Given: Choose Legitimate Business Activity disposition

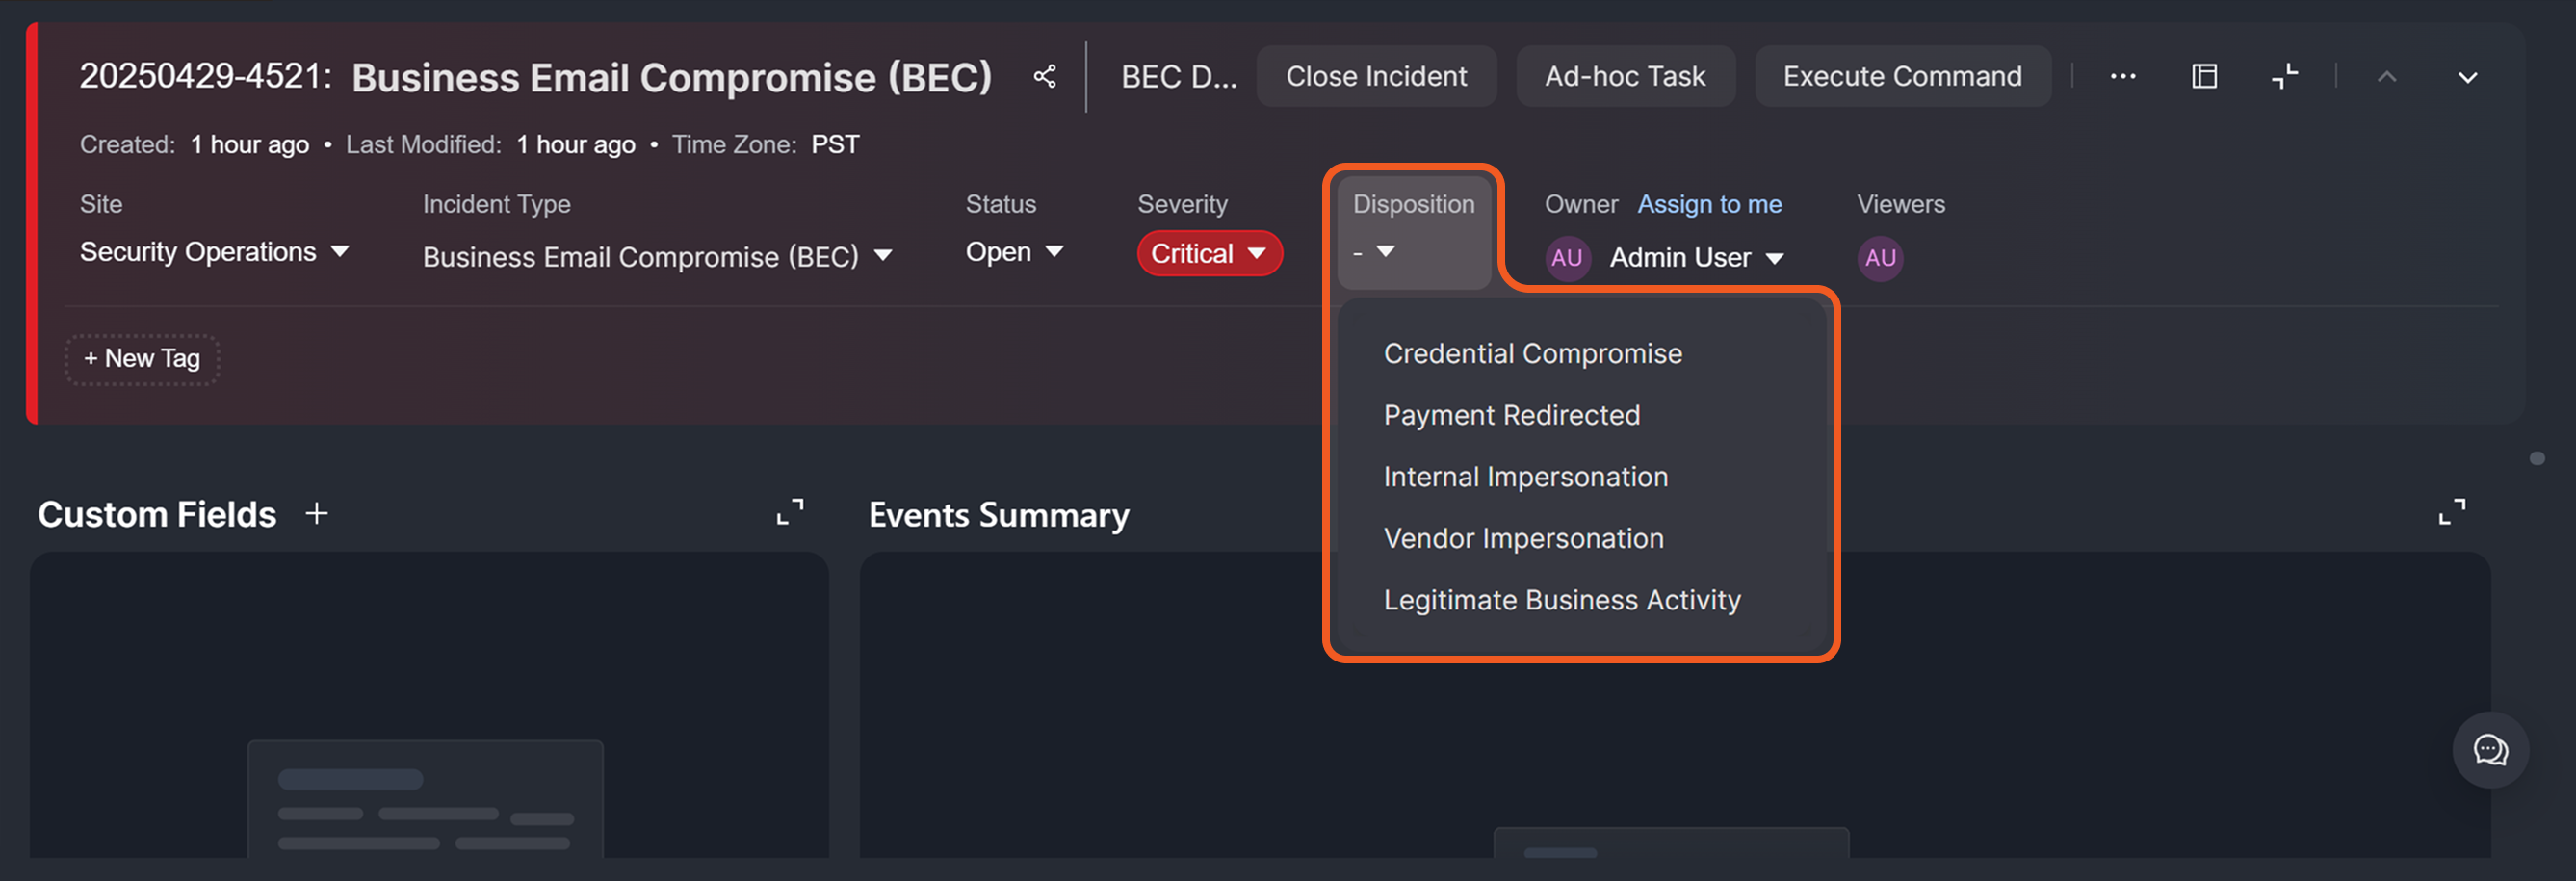Looking at the screenshot, I should (x=1561, y=600).
